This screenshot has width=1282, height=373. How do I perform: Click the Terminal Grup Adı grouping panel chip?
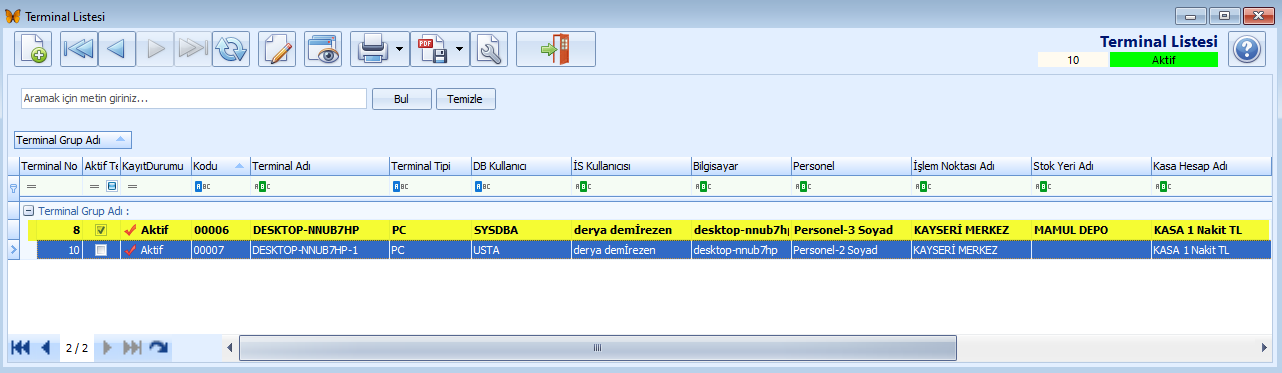[x=72, y=140]
